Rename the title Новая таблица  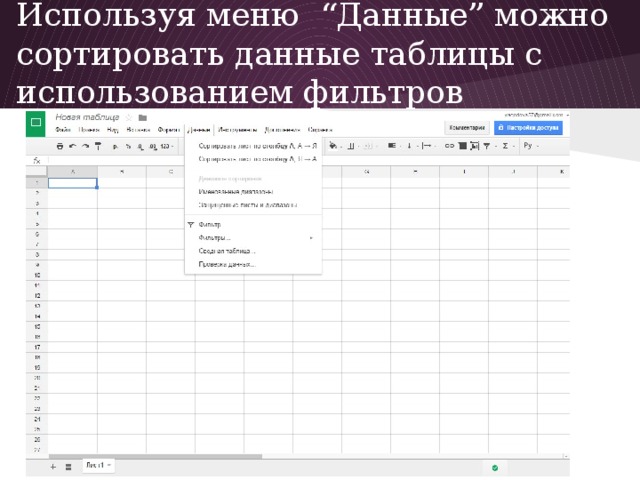coord(87,117)
